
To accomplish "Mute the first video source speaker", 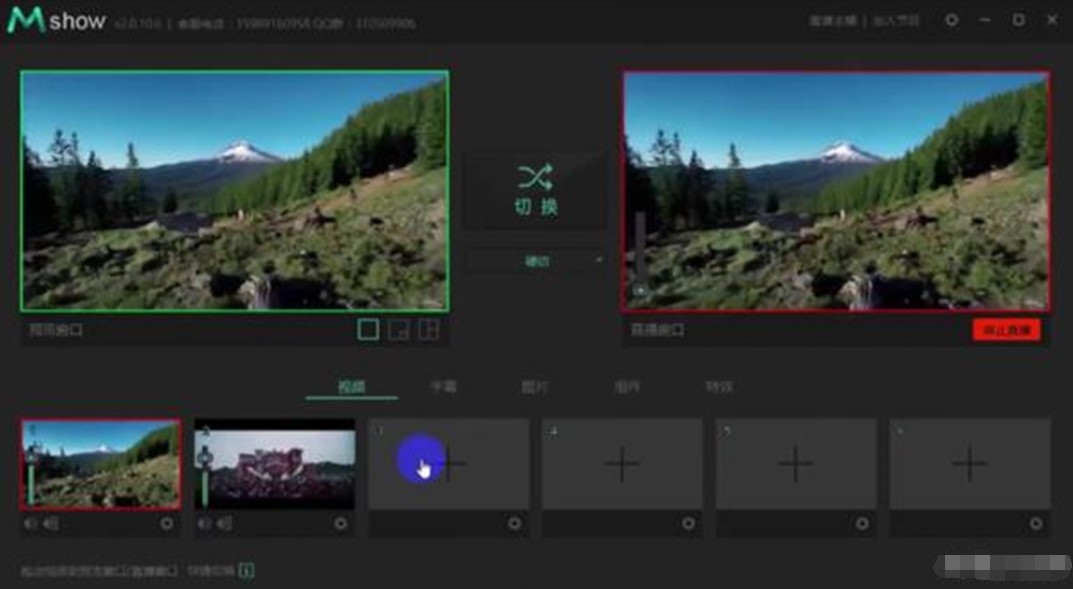I will point(30,523).
